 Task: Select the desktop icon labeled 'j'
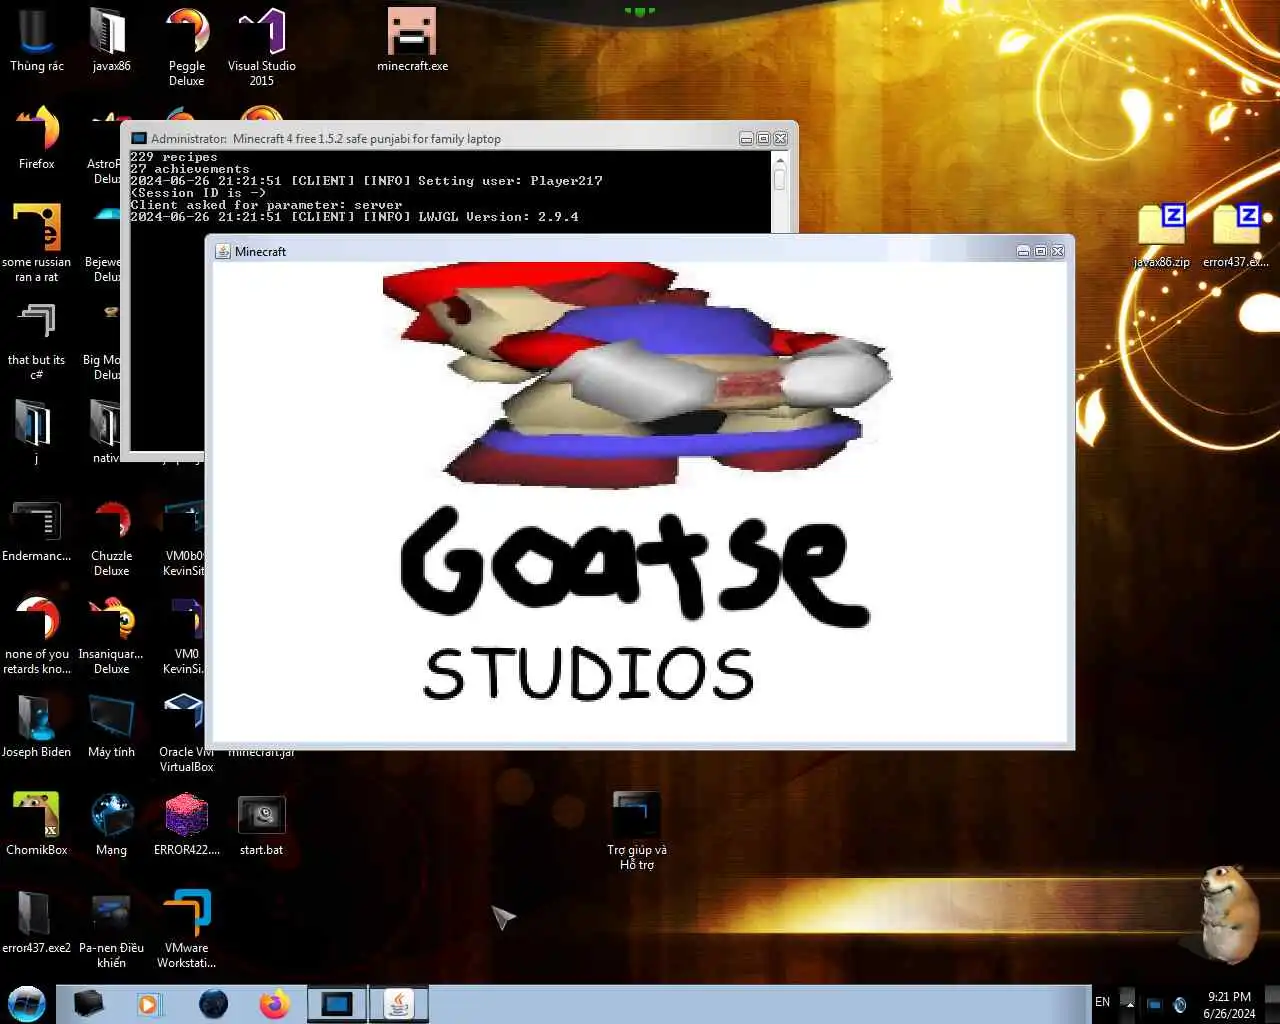click(36, 432)
